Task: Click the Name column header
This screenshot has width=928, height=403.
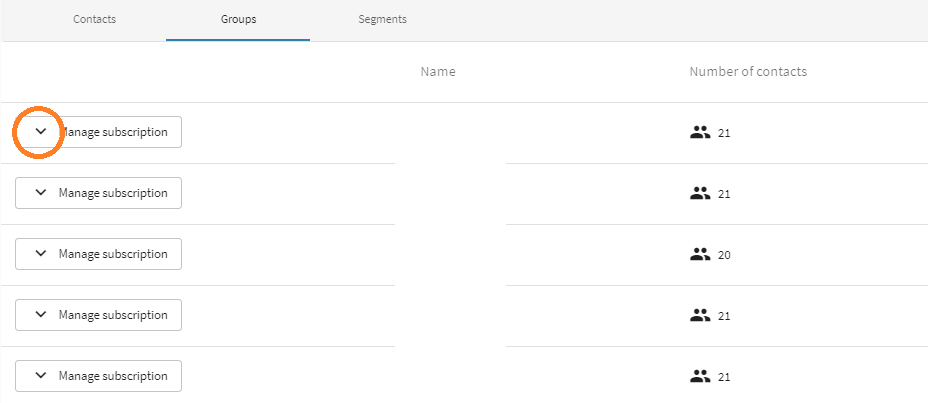Action: coord(438,72)
